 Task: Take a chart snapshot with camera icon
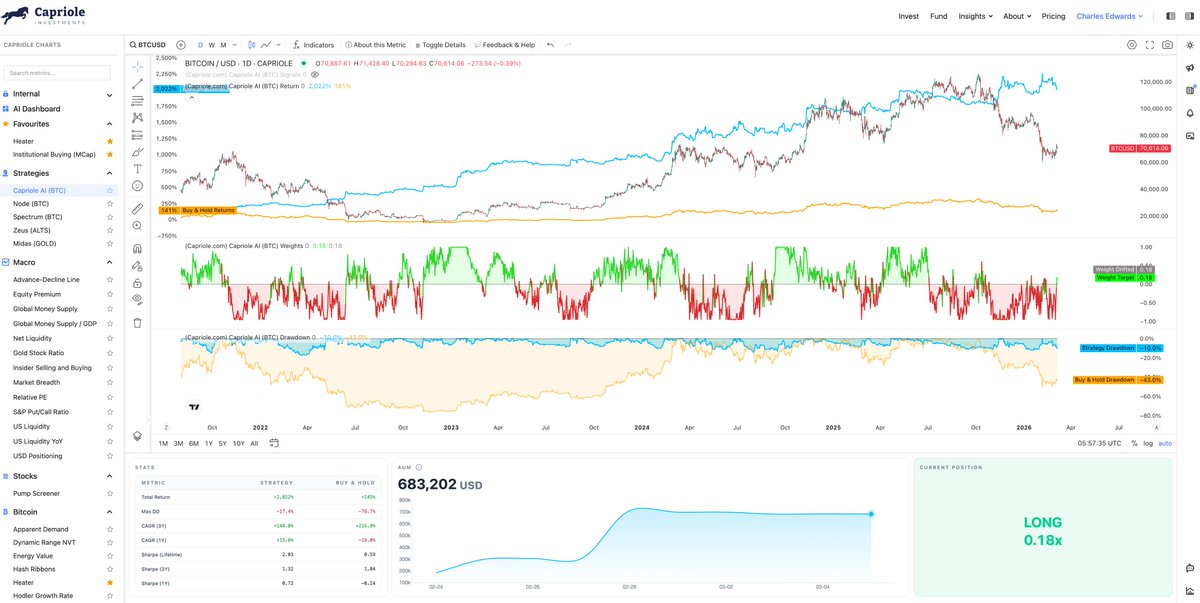point(1167,45)
